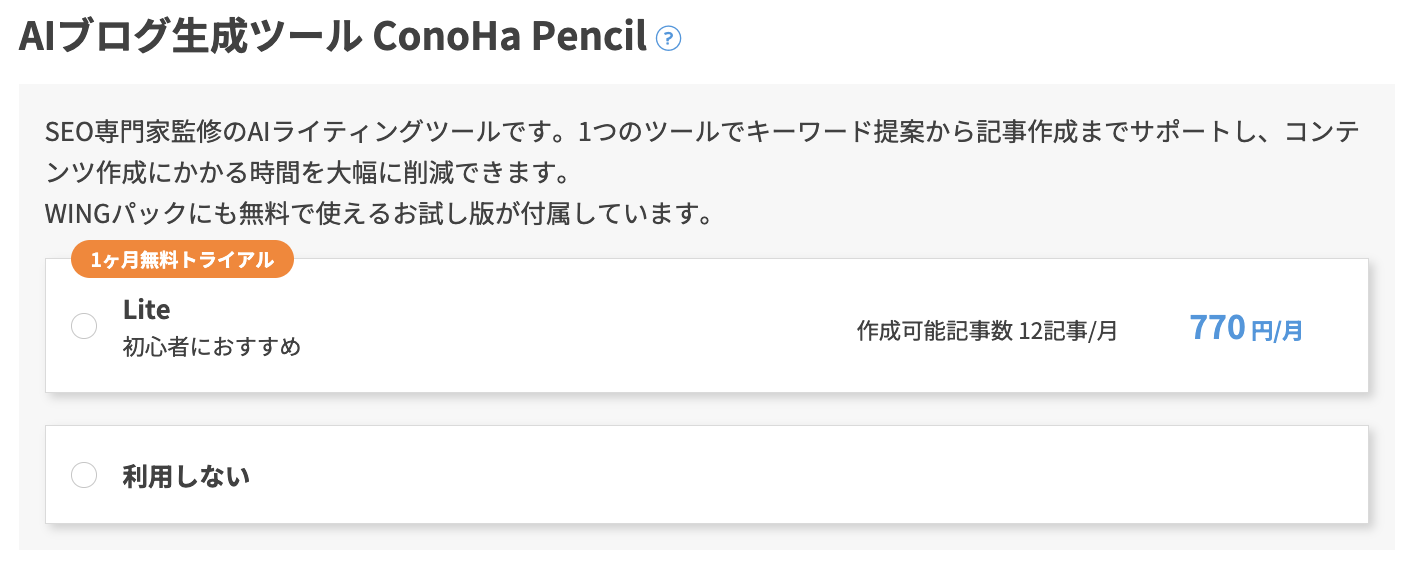
Task: Click the 12記事/月 article count
Action: [x=1068, y=331]
